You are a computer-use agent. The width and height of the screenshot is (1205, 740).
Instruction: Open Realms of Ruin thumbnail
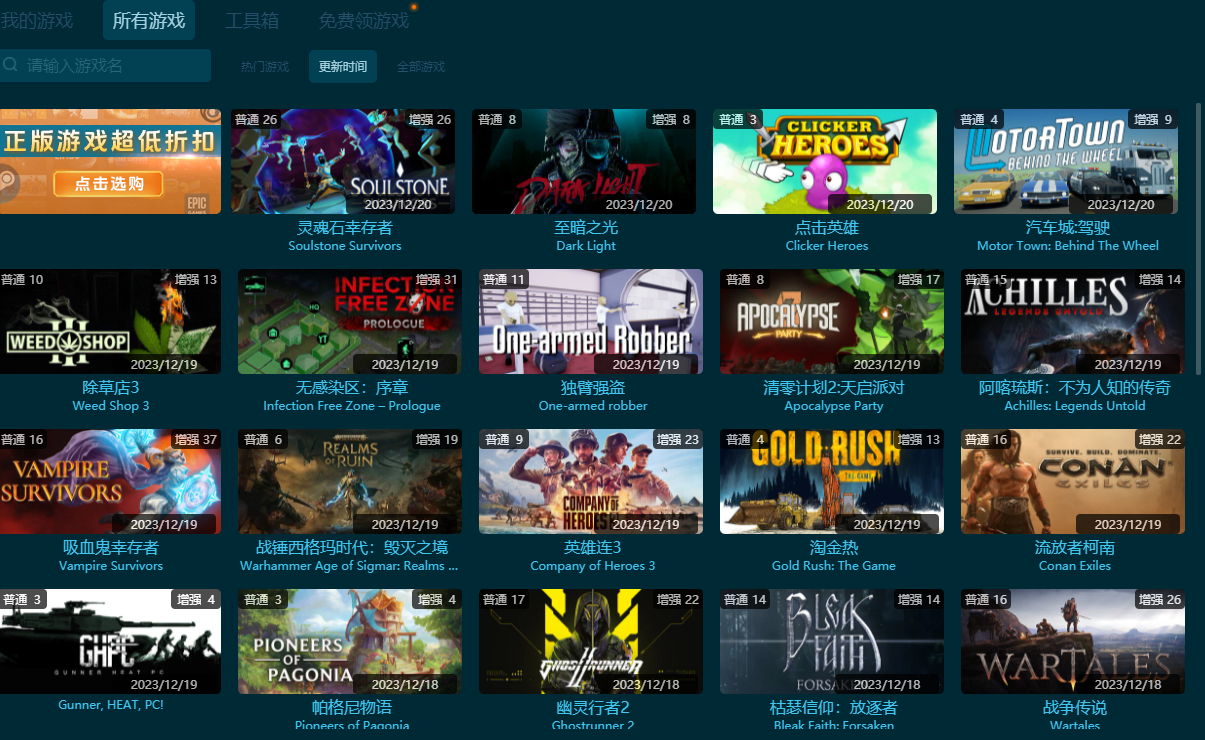click(x=350, y=481)
